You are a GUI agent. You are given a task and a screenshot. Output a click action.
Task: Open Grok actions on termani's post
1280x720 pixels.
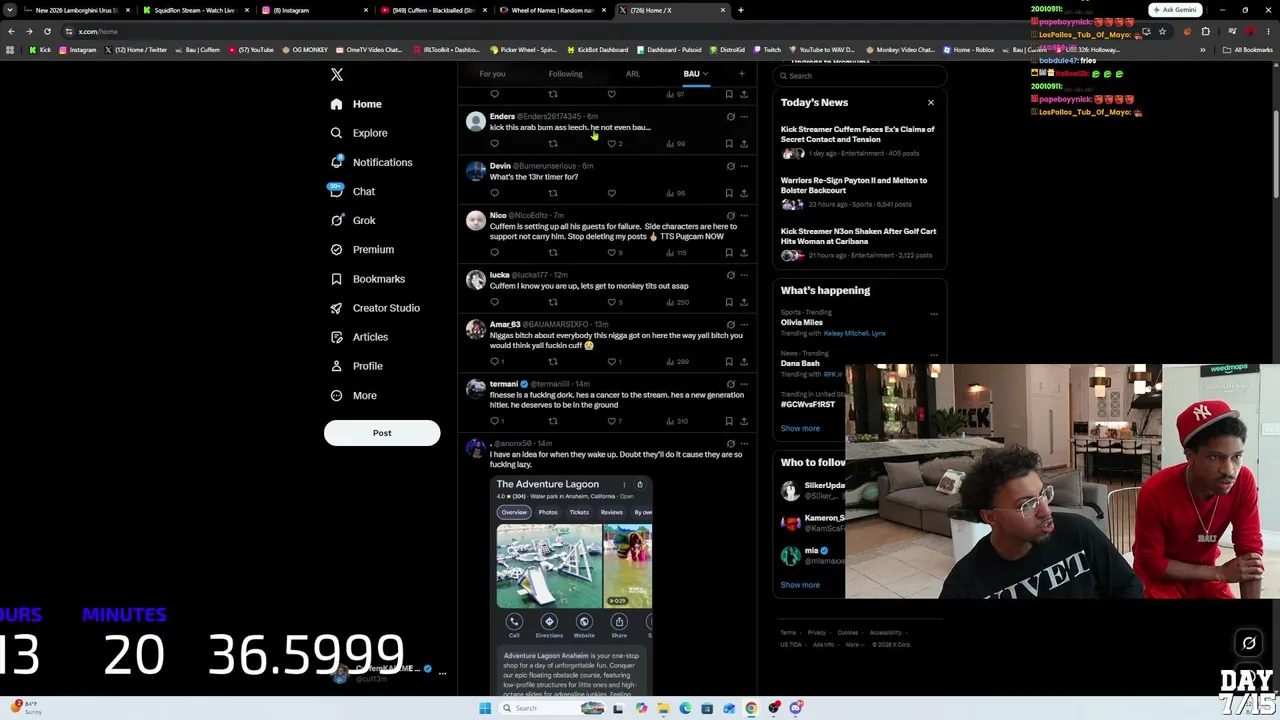tap(730, 384)
